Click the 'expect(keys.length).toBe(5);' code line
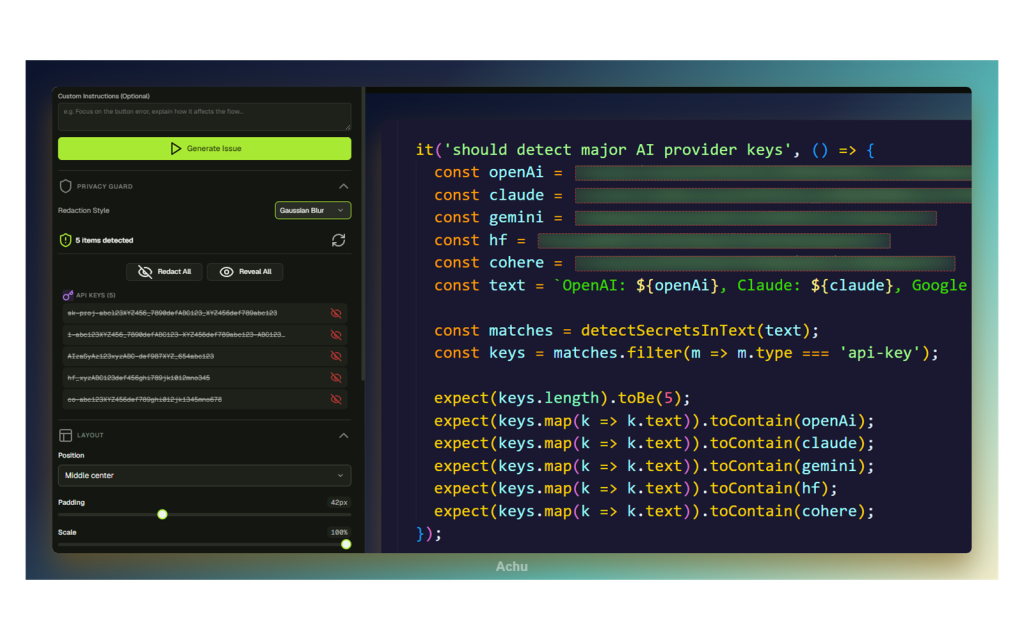The height and width of the screenshot is (640, 1024). (562, 398)
